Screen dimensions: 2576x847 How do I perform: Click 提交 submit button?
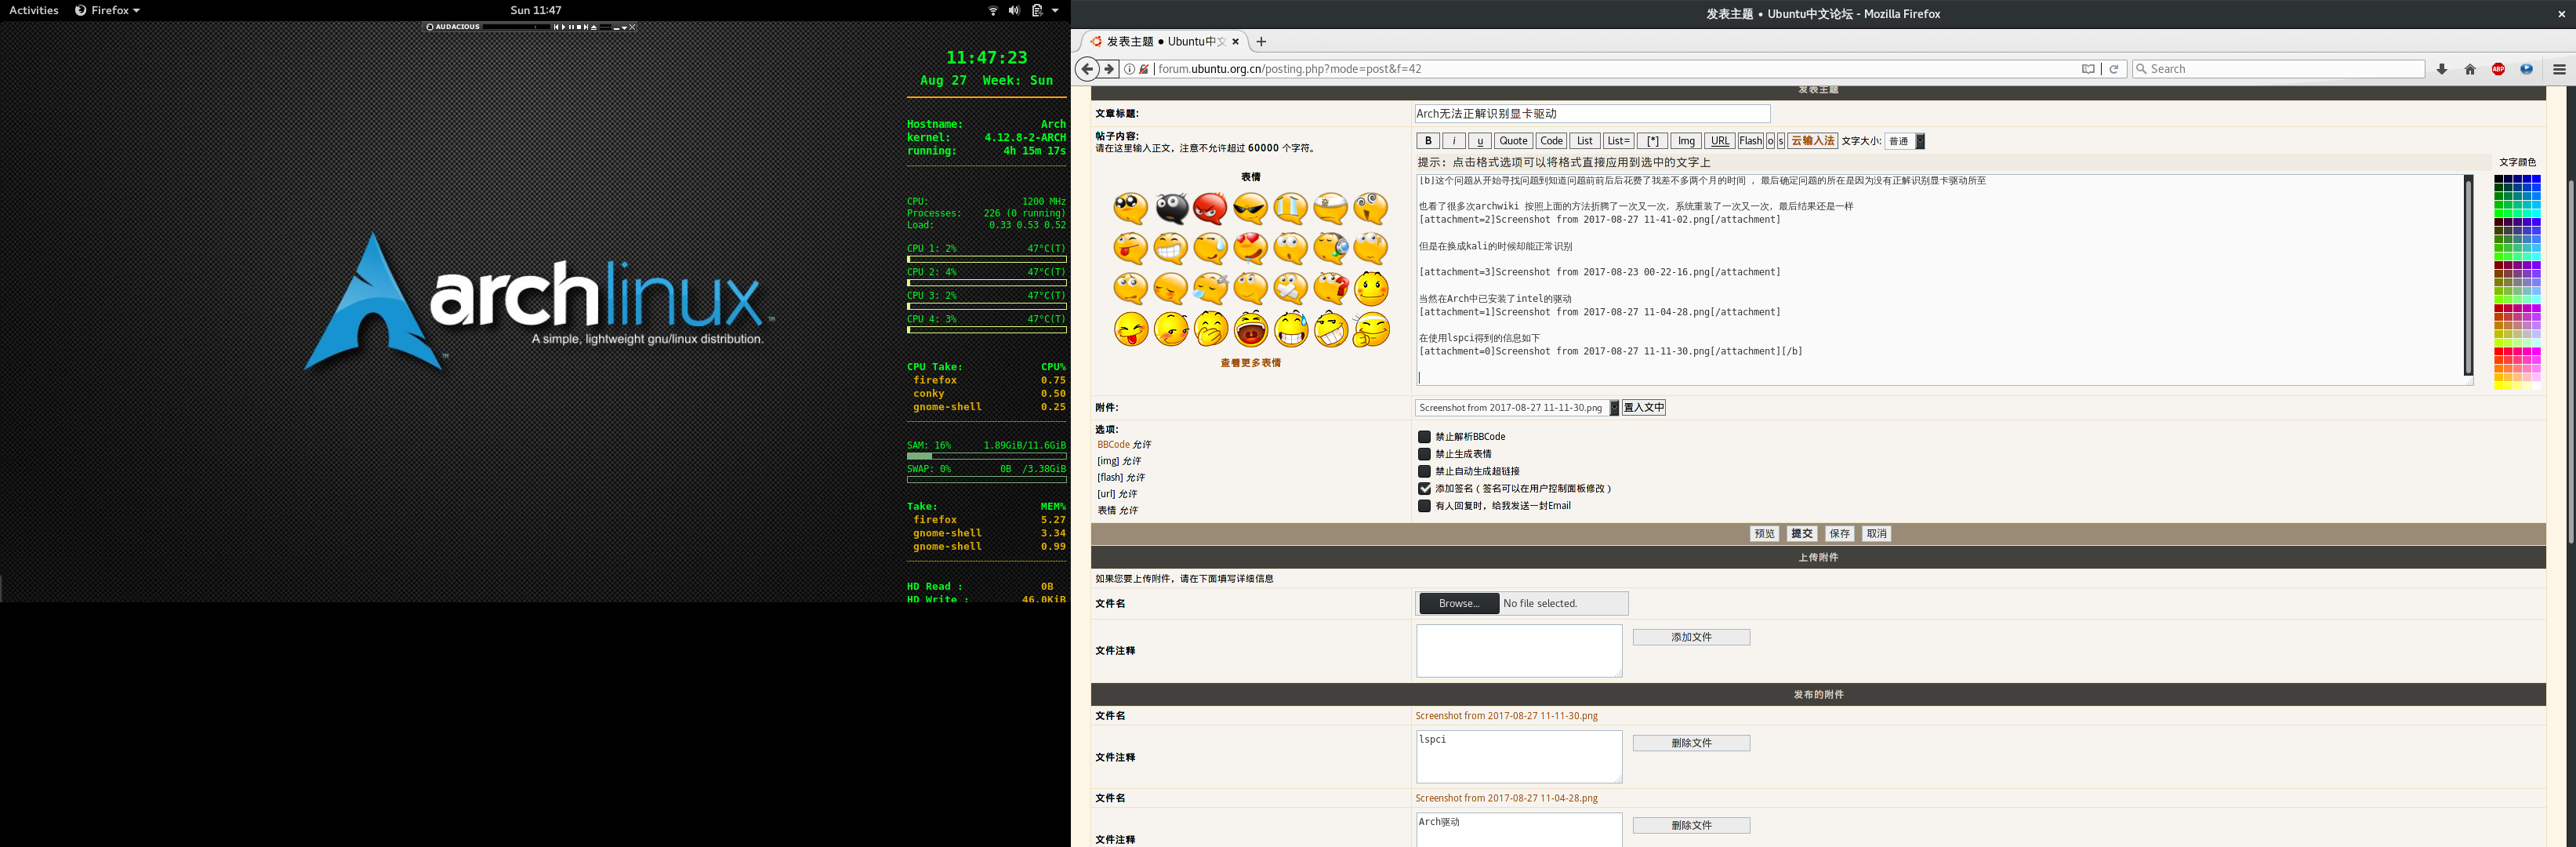(1802, 534)
